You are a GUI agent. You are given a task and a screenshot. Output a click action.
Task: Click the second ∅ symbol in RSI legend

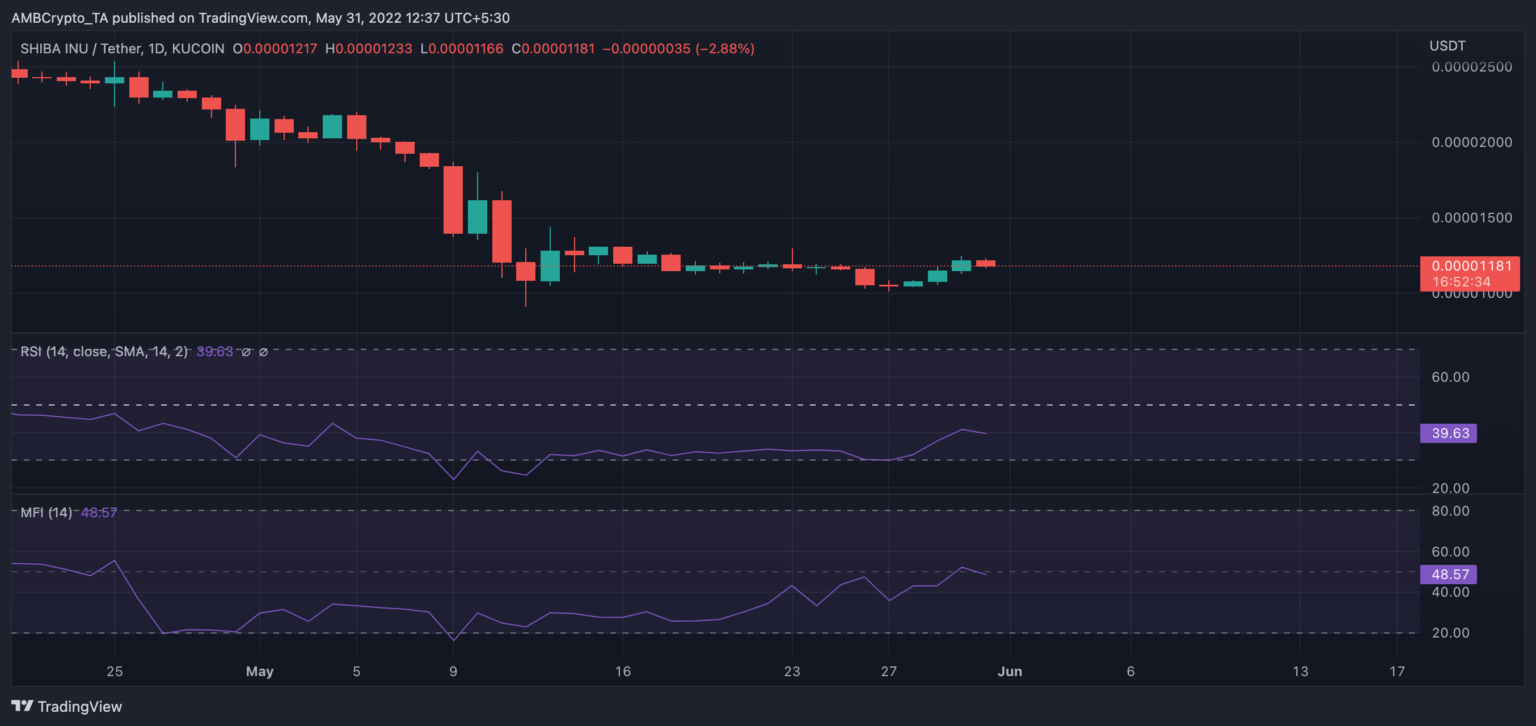pos(263,352)
